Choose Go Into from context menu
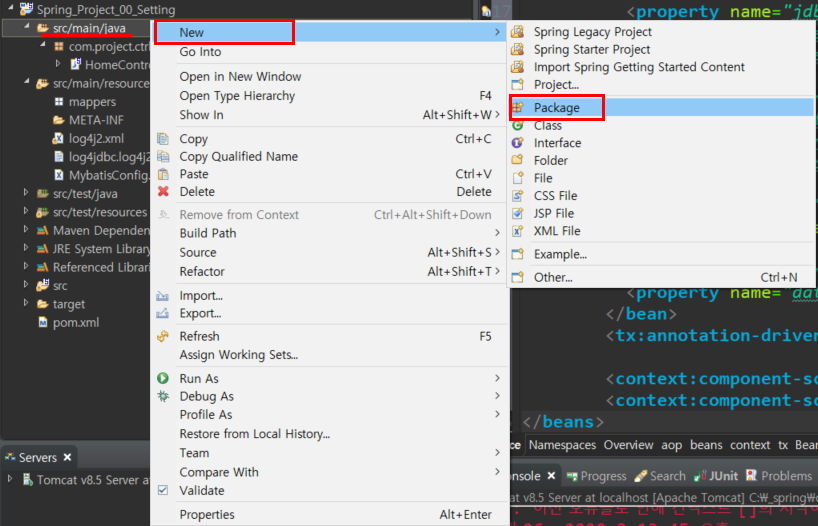 click(329, 52)
